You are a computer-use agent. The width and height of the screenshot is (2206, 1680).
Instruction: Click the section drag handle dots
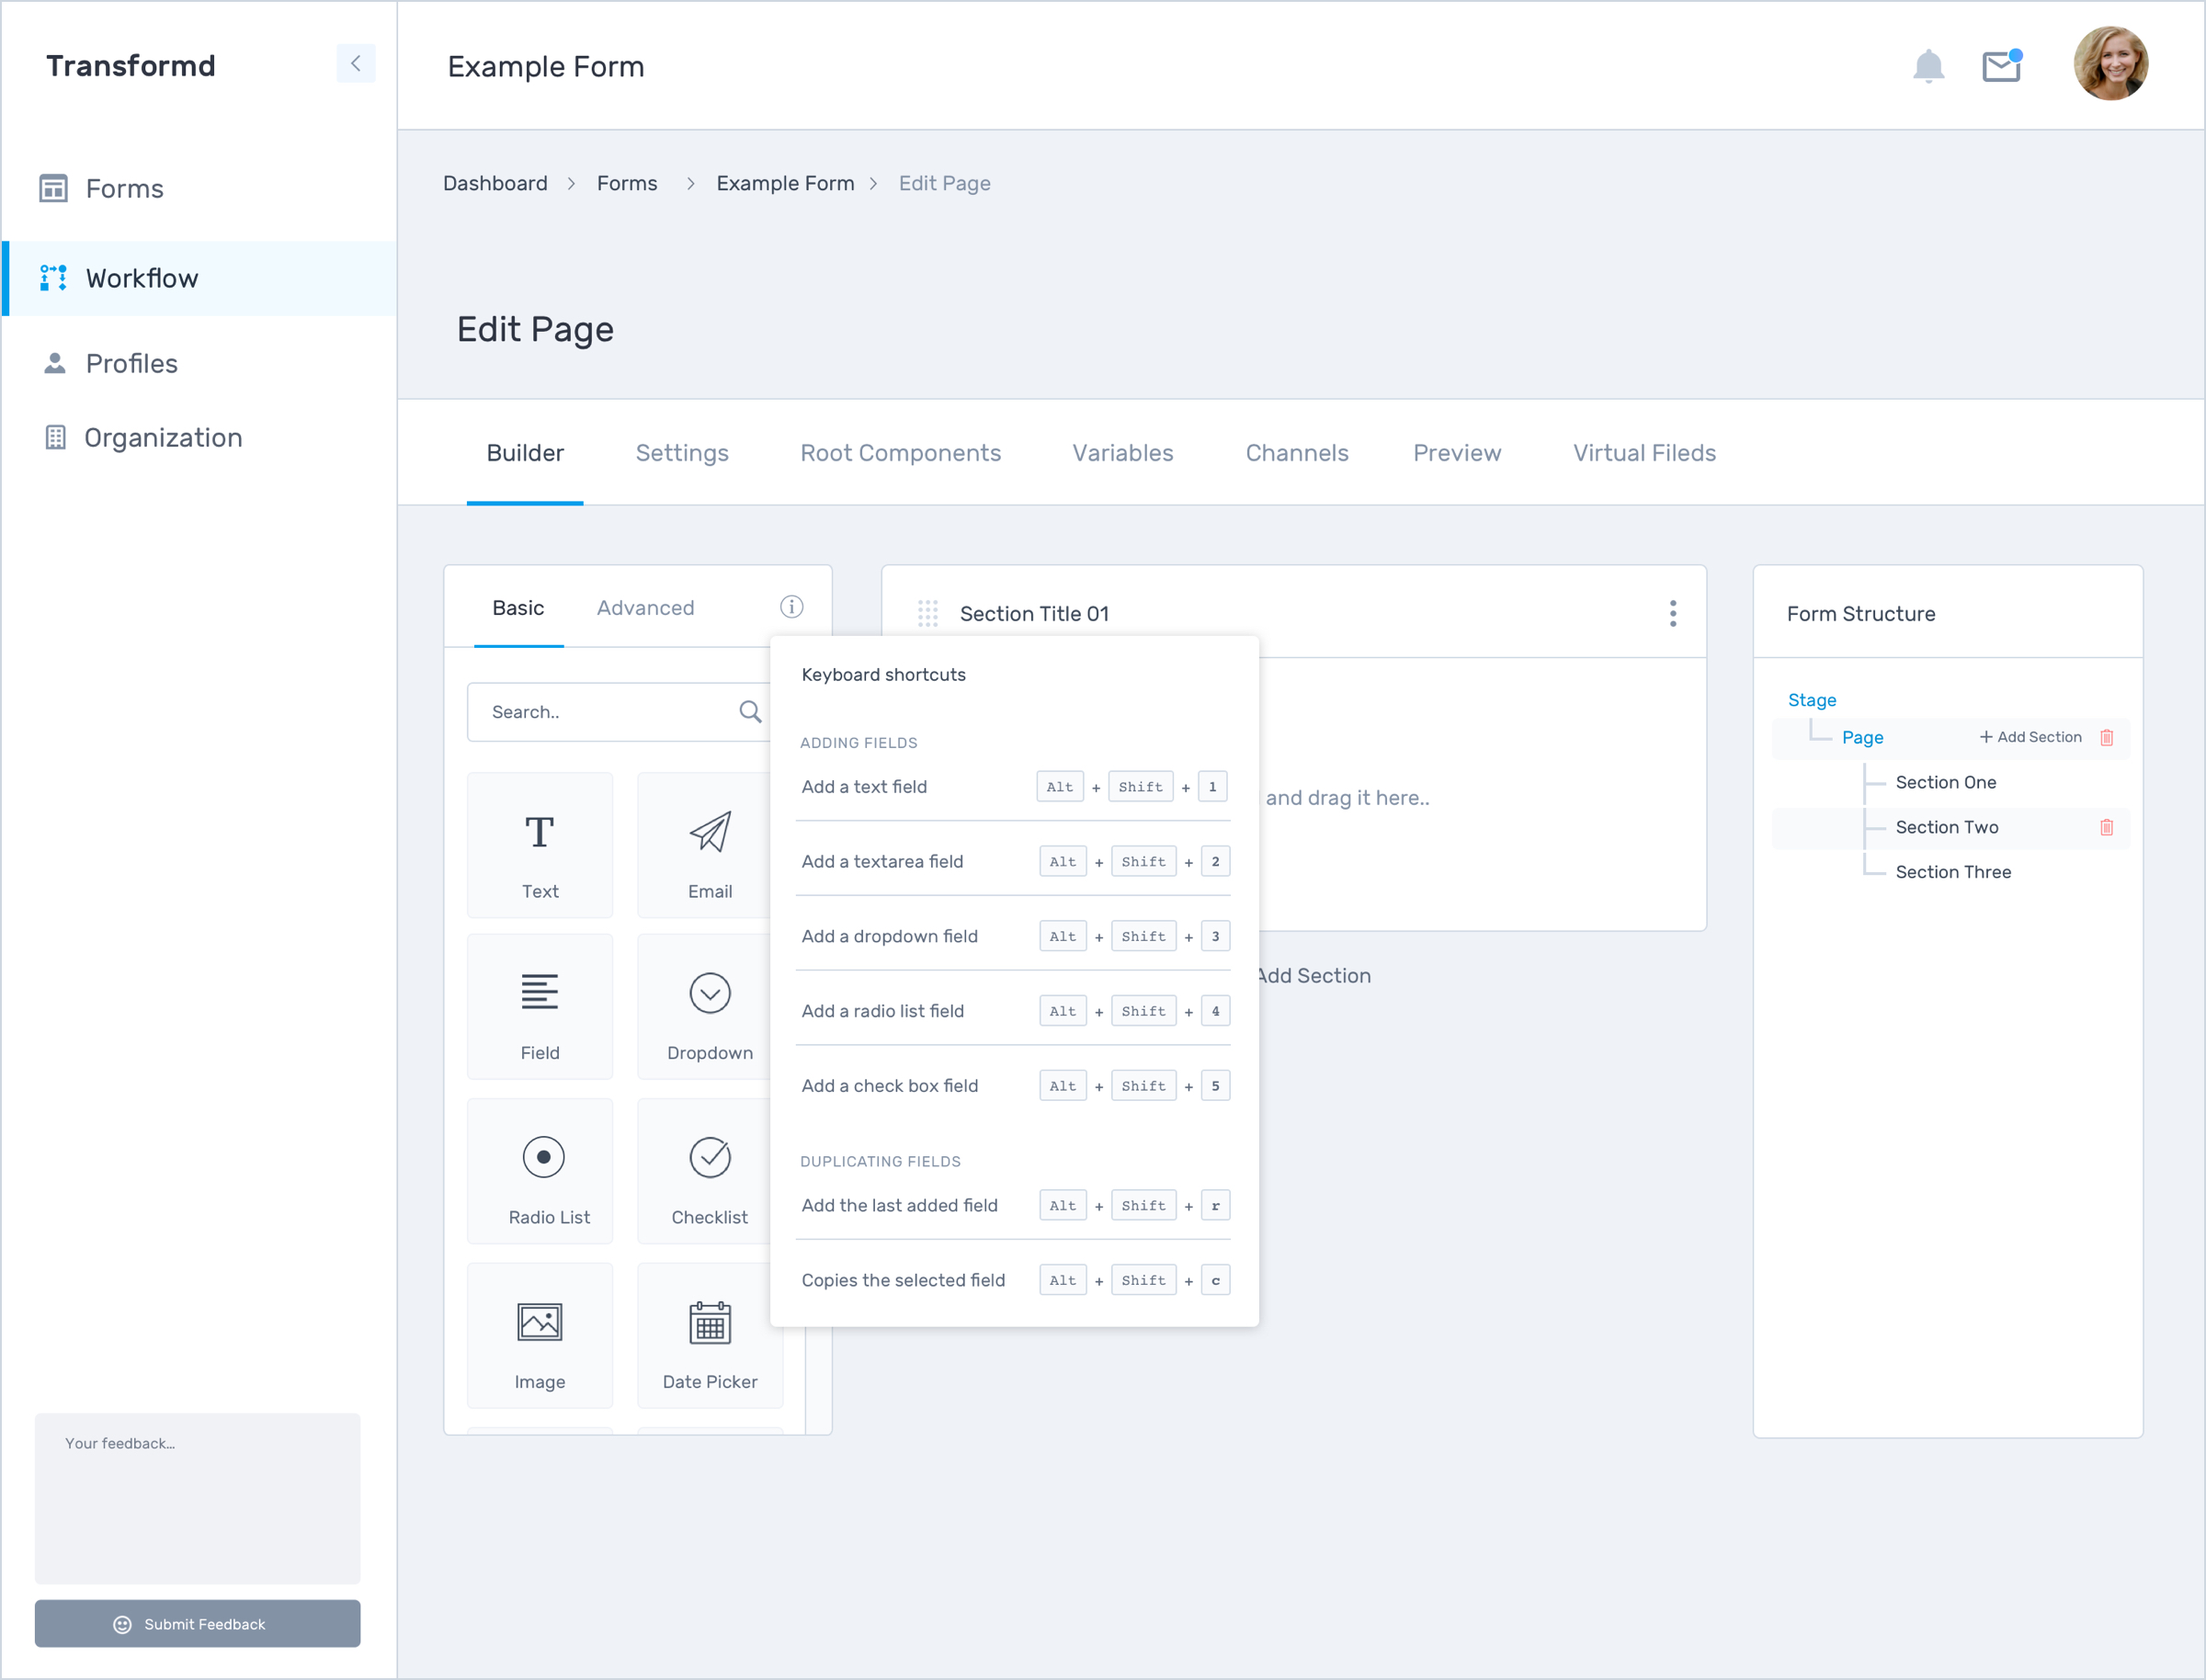(x=927, y=613)
